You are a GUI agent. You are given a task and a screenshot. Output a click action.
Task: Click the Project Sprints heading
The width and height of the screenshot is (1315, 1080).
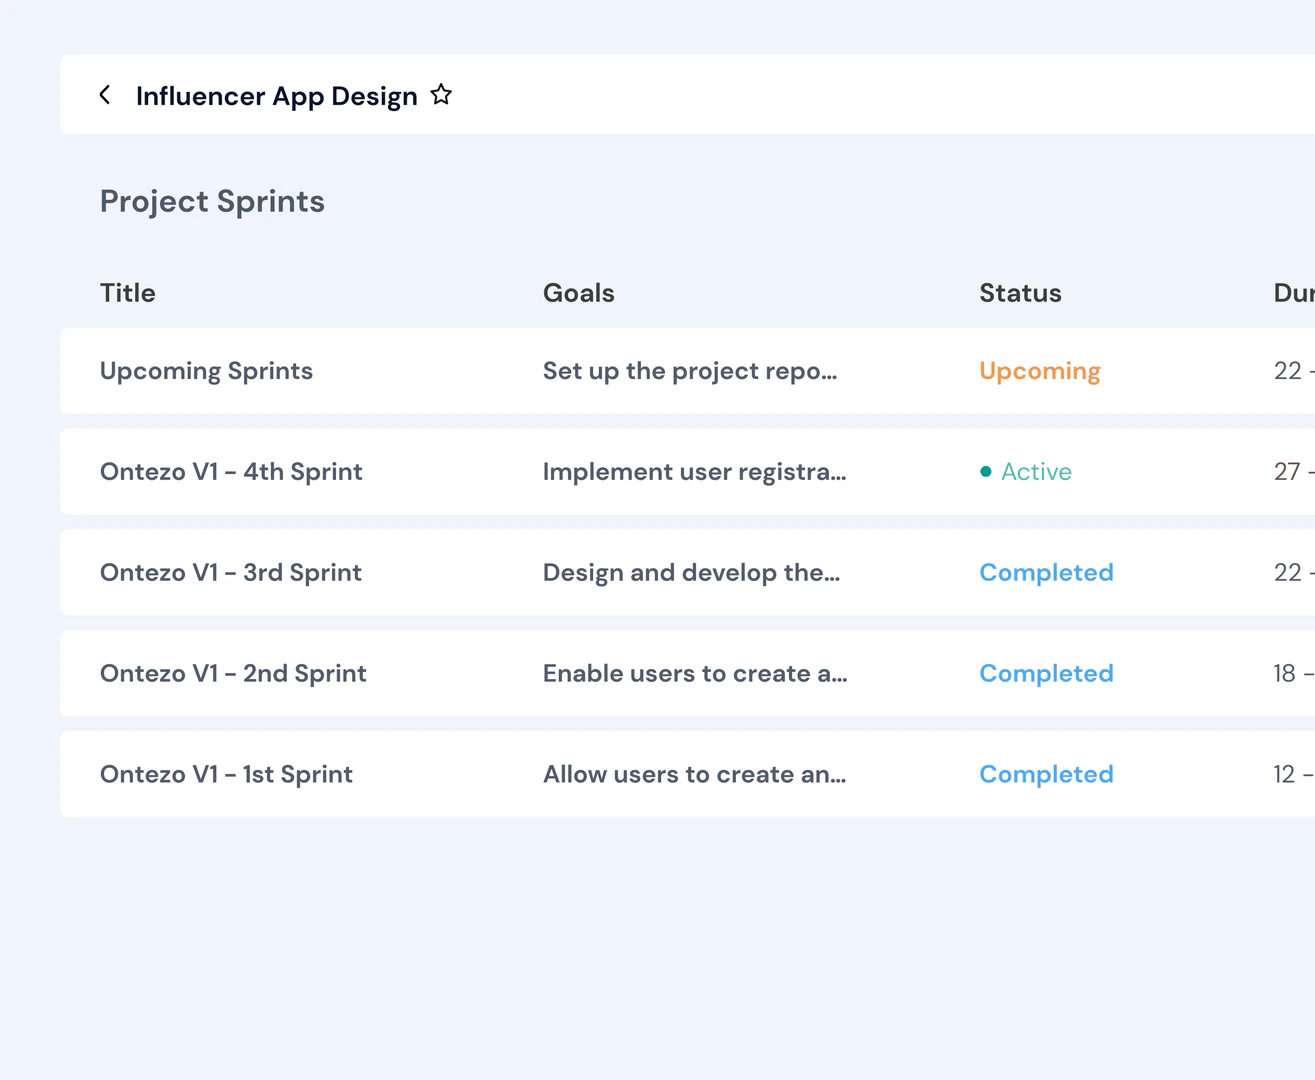point(212,201)
